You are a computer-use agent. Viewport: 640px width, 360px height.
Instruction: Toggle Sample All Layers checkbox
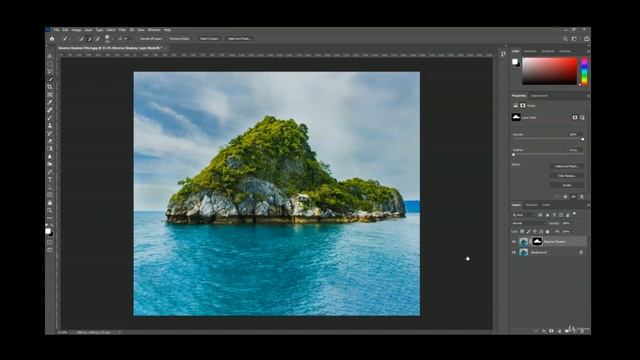pyautogui.click(x=138, y=39)
